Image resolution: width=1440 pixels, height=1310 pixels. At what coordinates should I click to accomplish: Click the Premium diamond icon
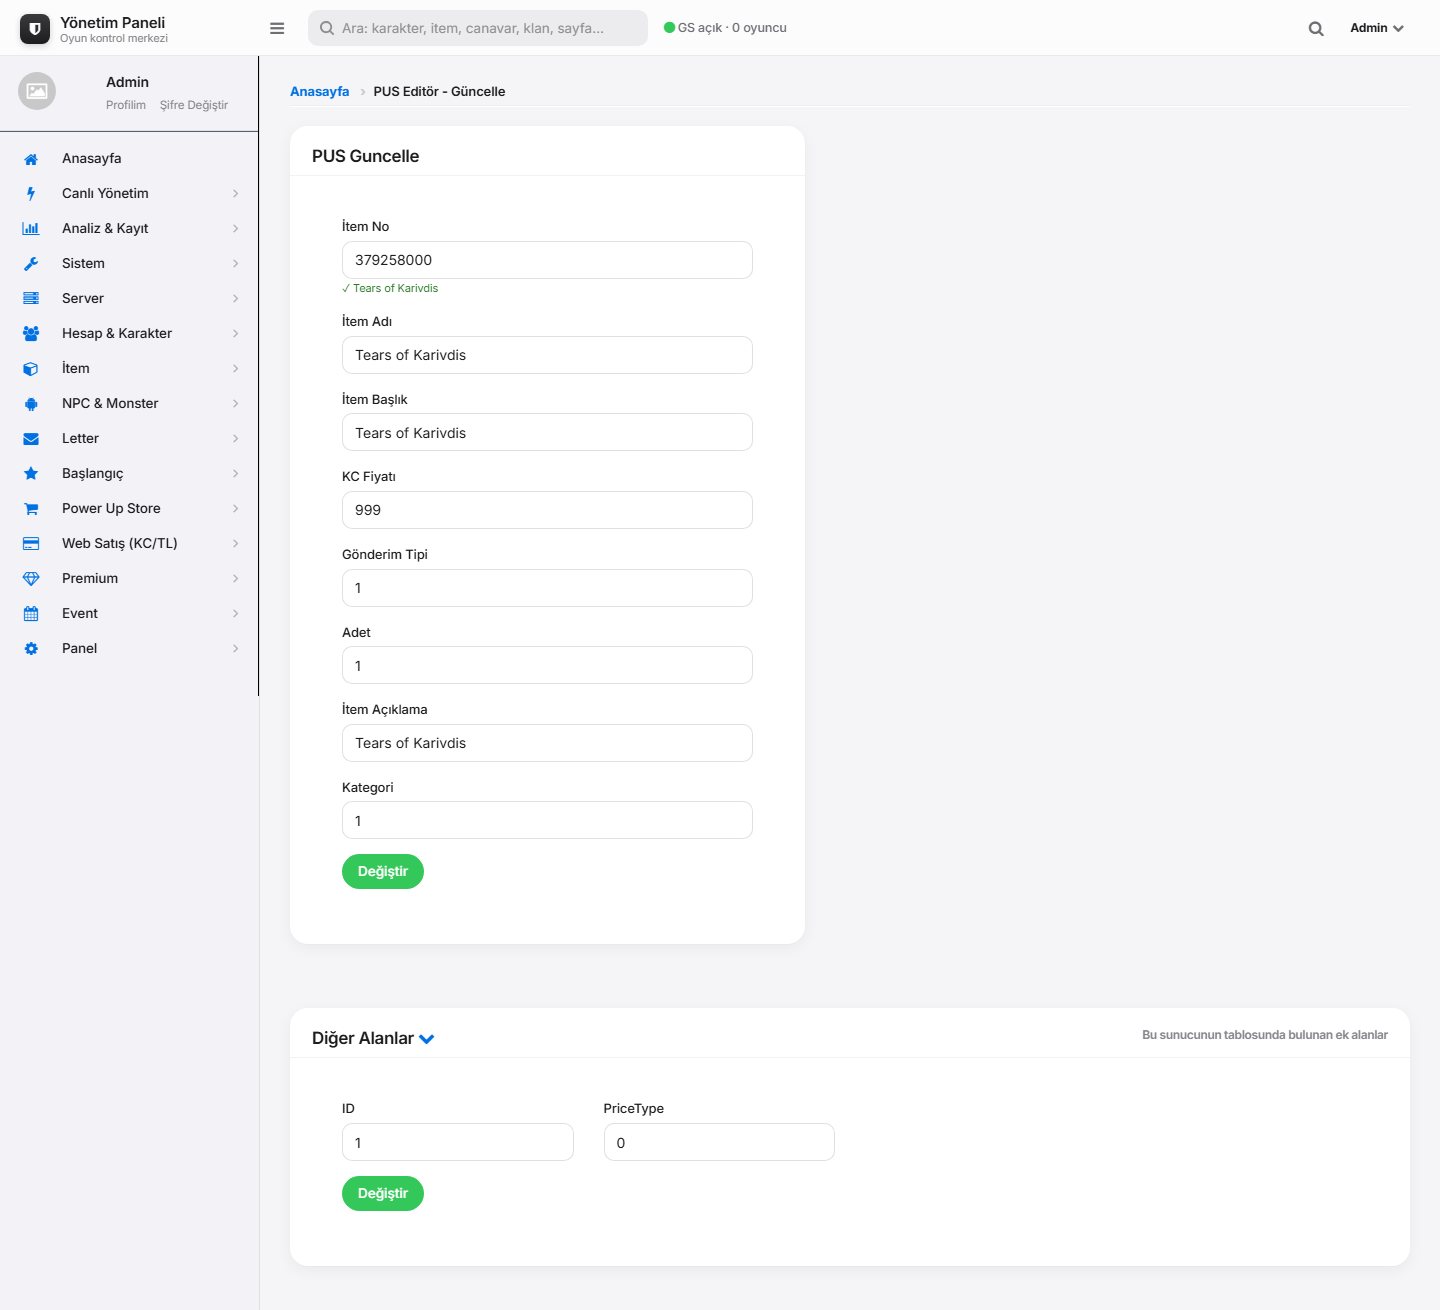point(31,579)
